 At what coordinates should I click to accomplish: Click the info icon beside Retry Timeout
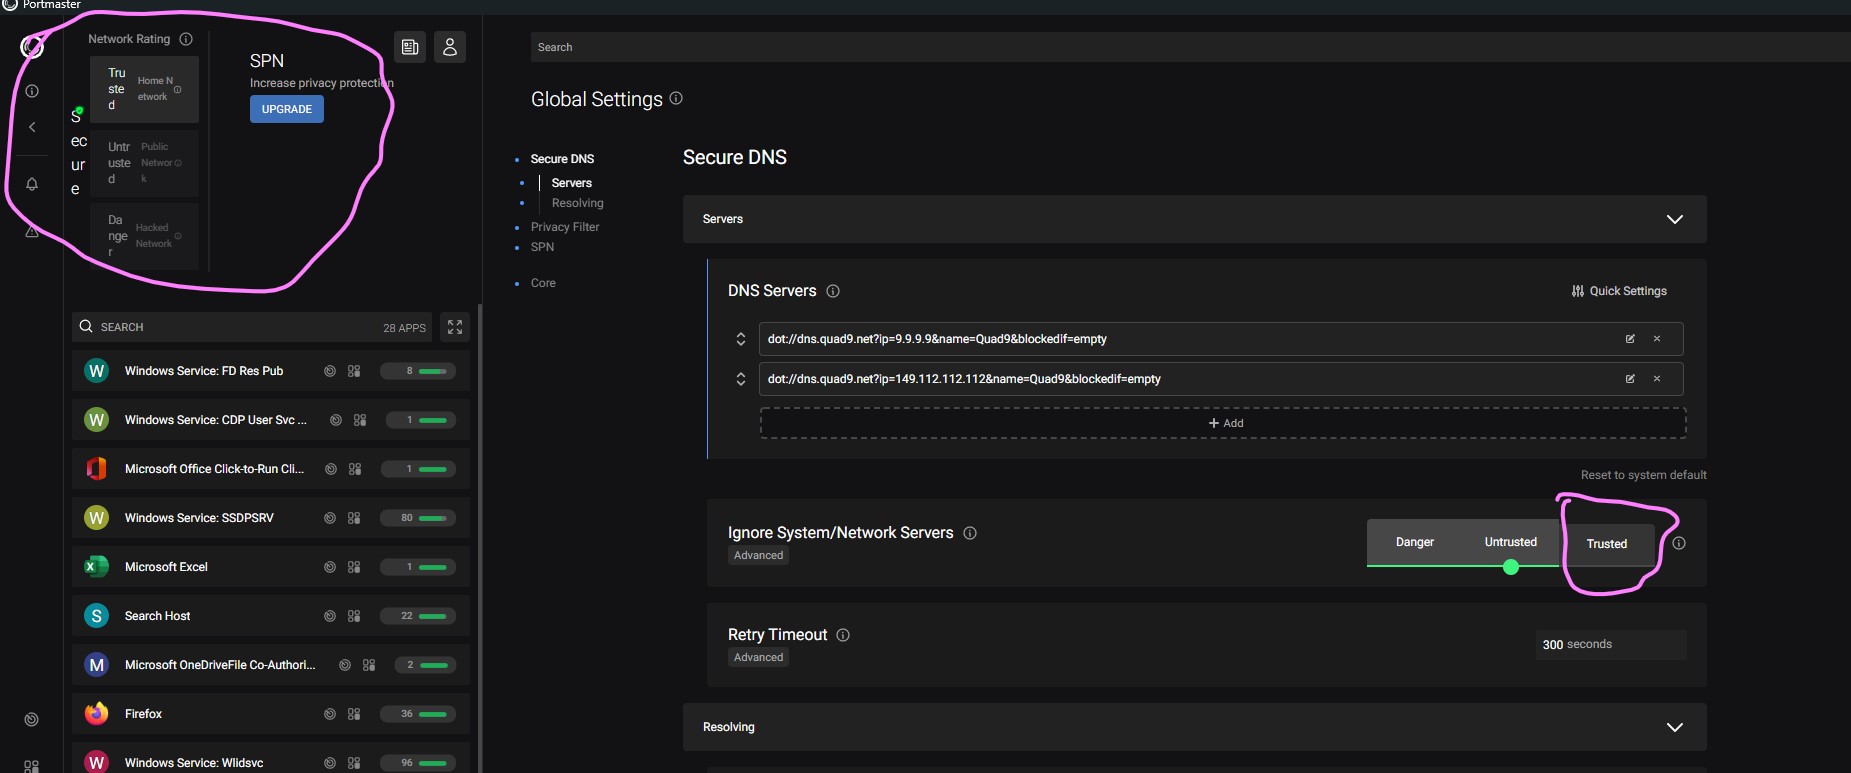843,635
